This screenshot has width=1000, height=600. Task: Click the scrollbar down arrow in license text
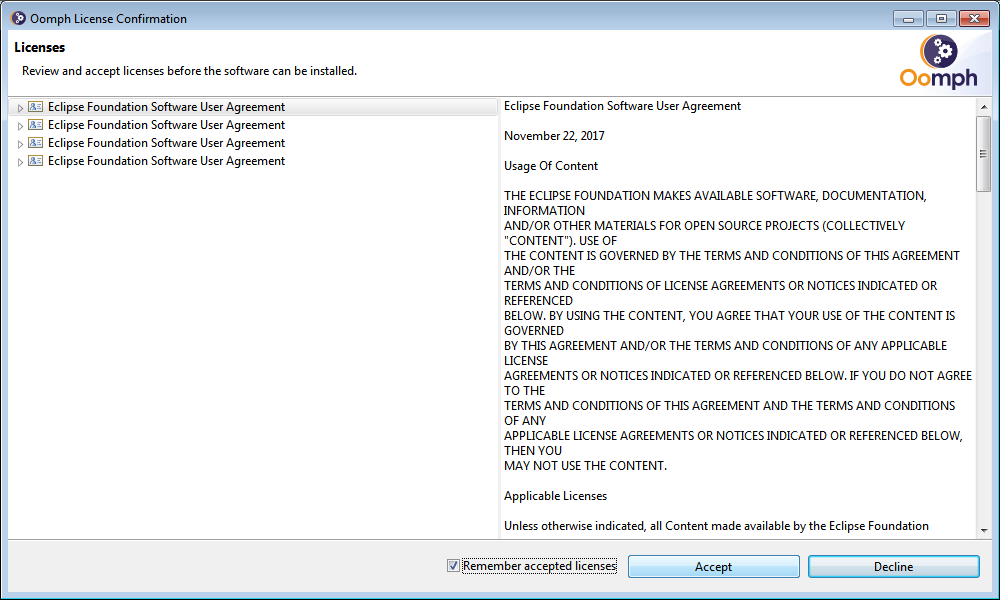click(x=983, y=530)
